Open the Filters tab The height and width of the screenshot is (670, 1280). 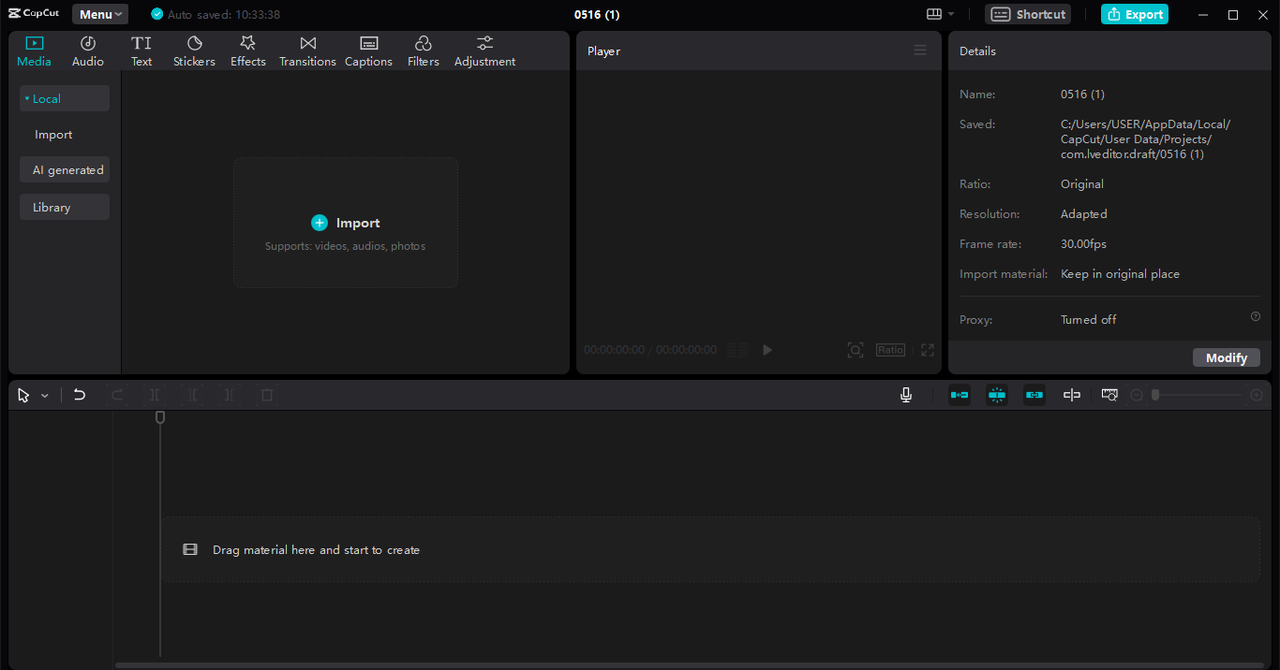point(423,51)
